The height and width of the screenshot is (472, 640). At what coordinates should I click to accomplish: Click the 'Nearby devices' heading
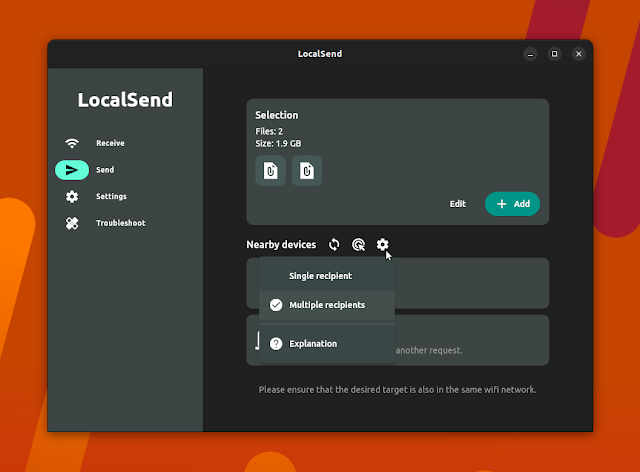pos(281,245)
